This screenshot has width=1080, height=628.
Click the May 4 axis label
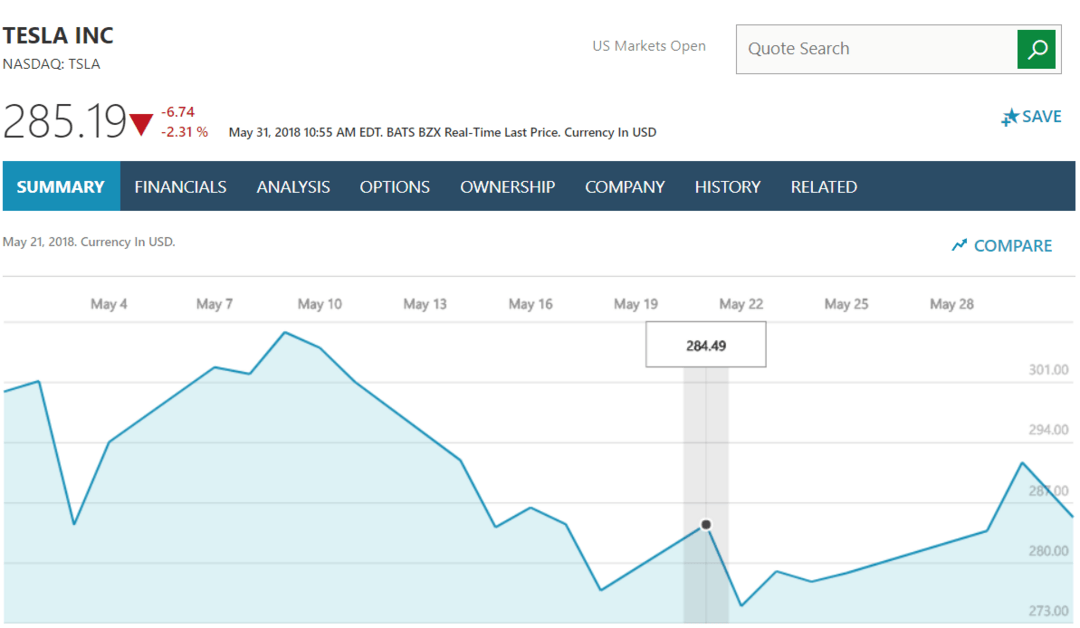point(109,304)
